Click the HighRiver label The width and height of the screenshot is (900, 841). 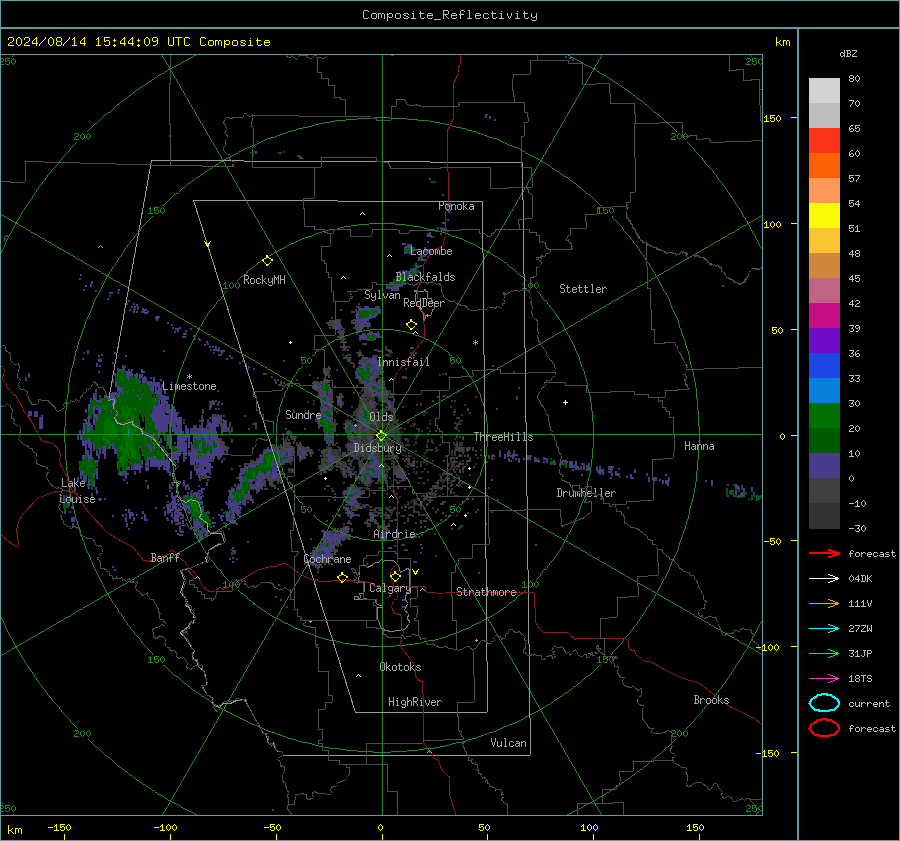pos(415,702)
